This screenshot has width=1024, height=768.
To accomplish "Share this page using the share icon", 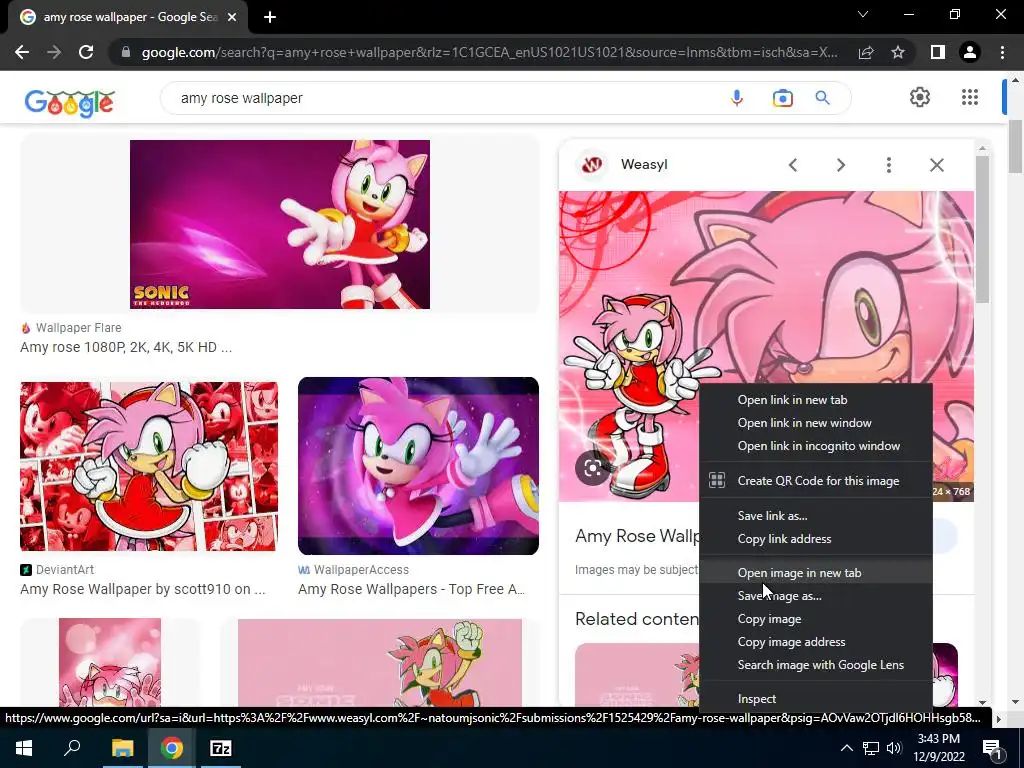I will point(866,52).
